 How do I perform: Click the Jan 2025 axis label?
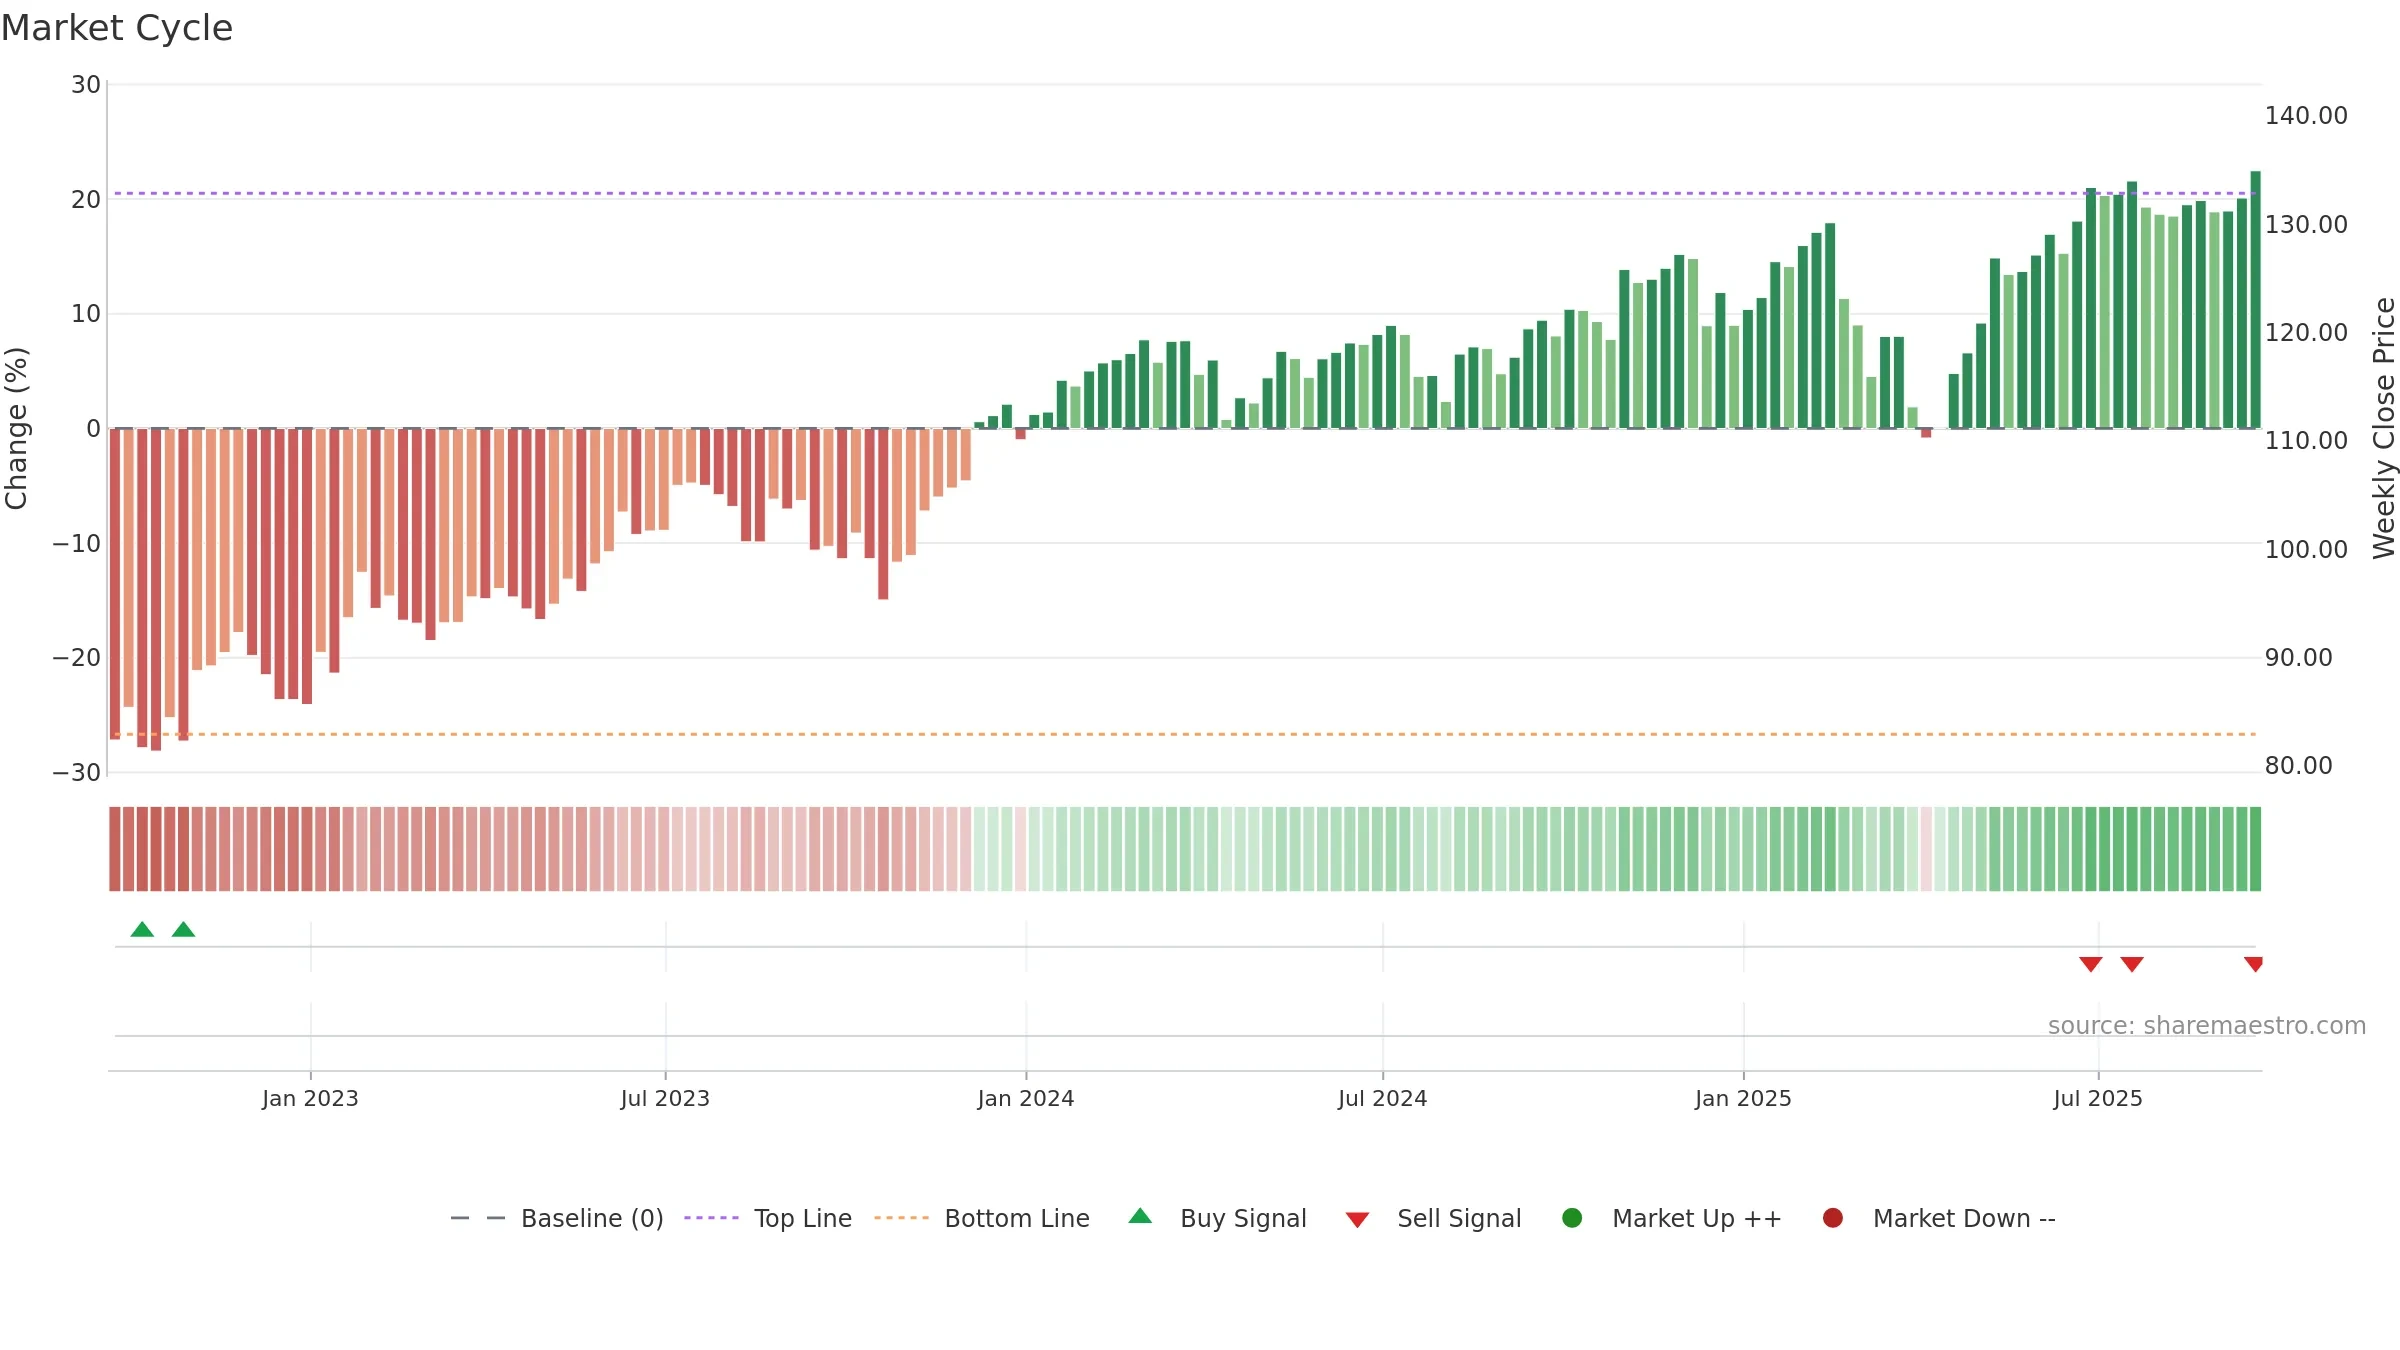1743,1098
